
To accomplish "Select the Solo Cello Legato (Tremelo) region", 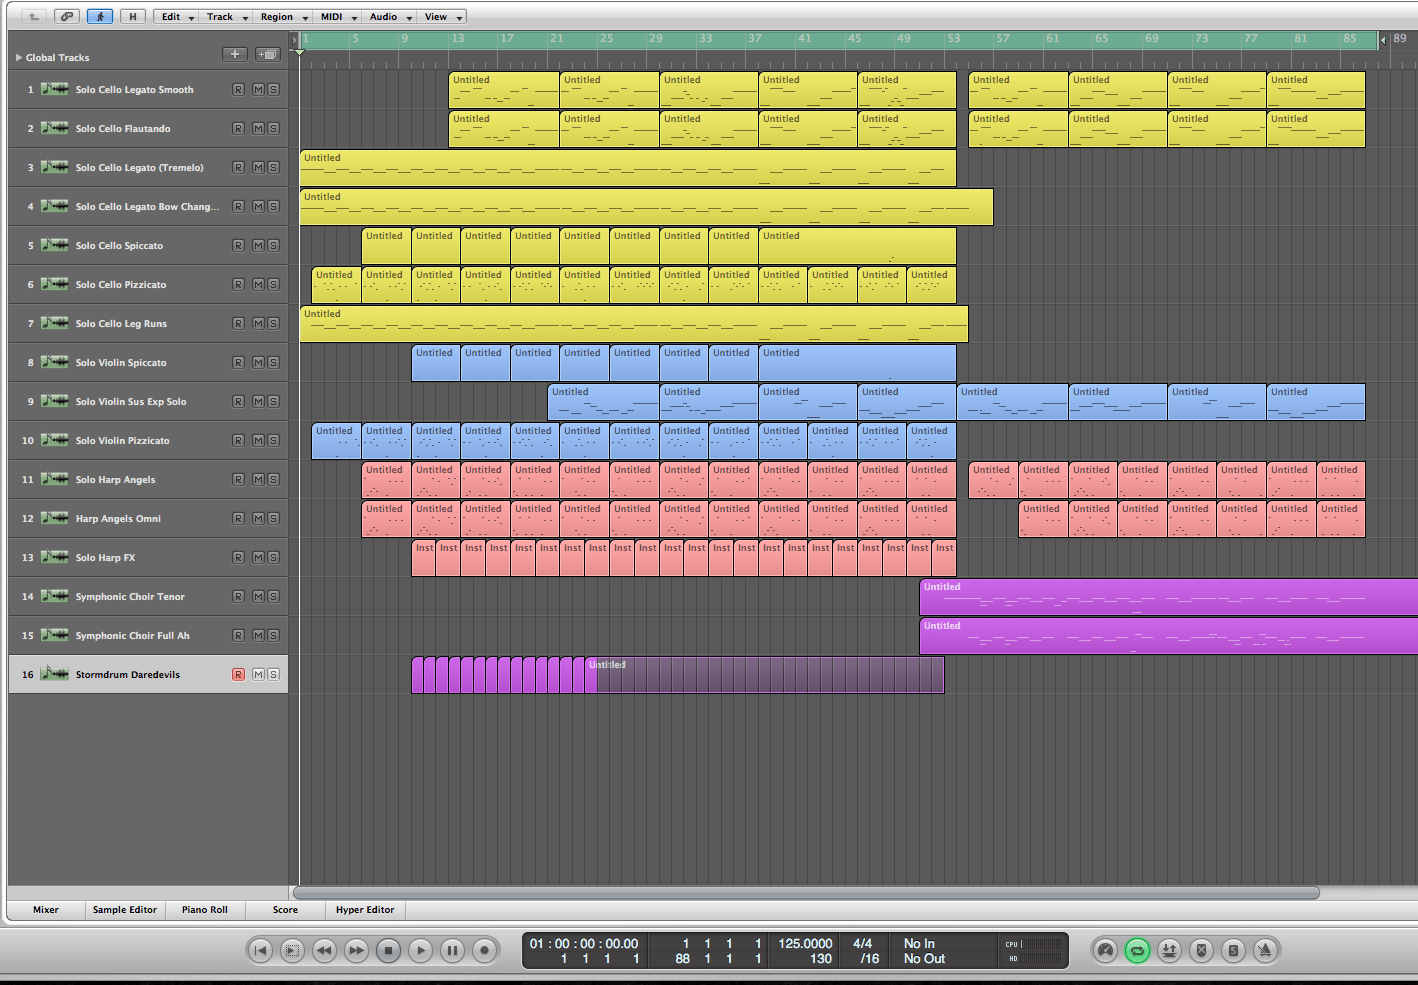I will (x=628, y=167).
